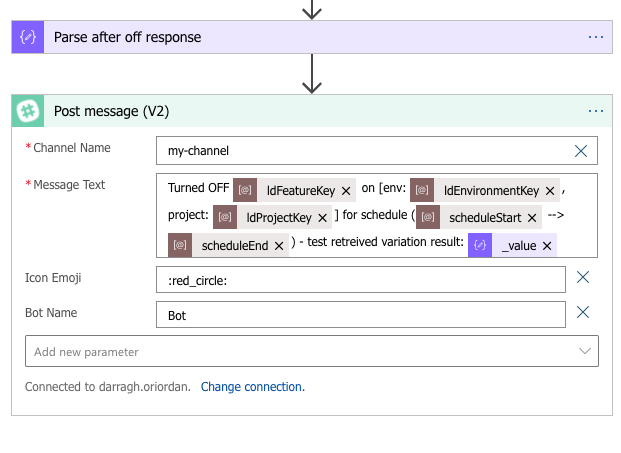Expand the Add new parameter dropdown

point(312,351)
